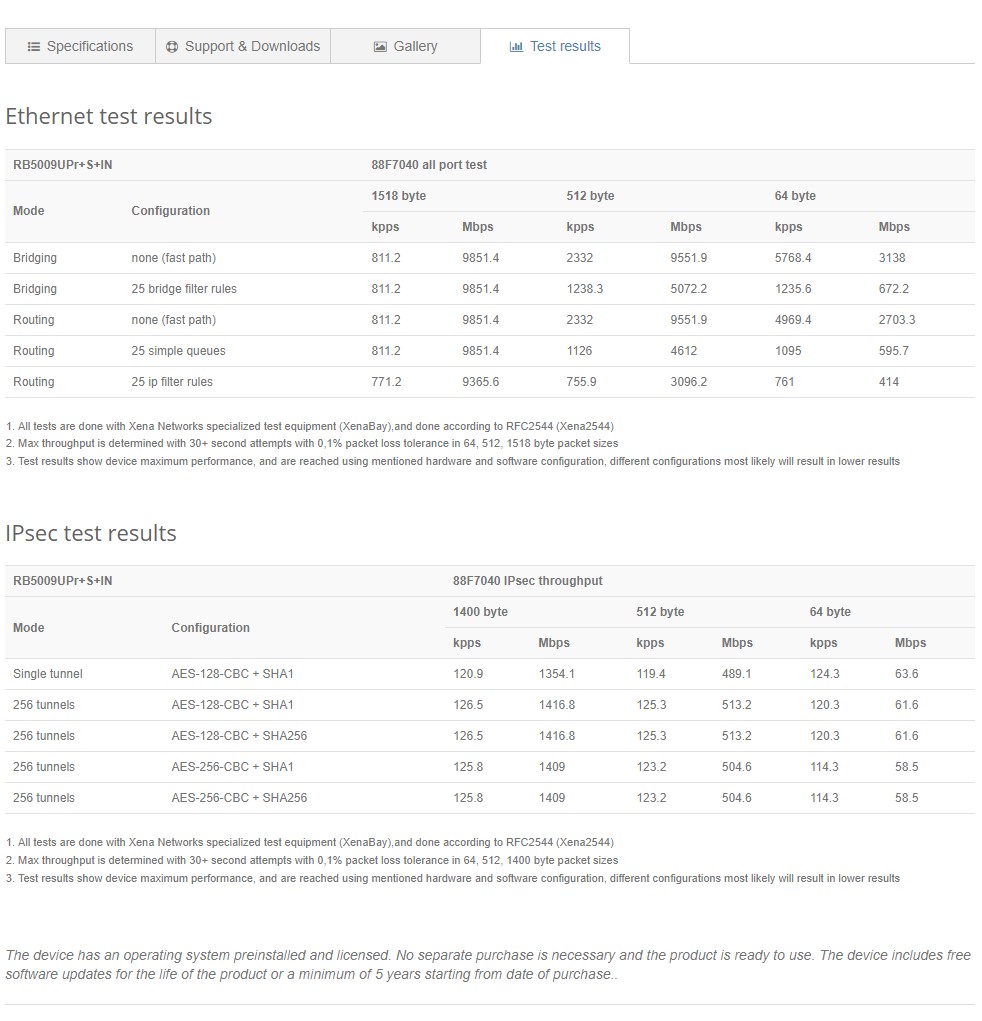Click the 'Single tunnel' mode cell

click(x=48, y=674)
